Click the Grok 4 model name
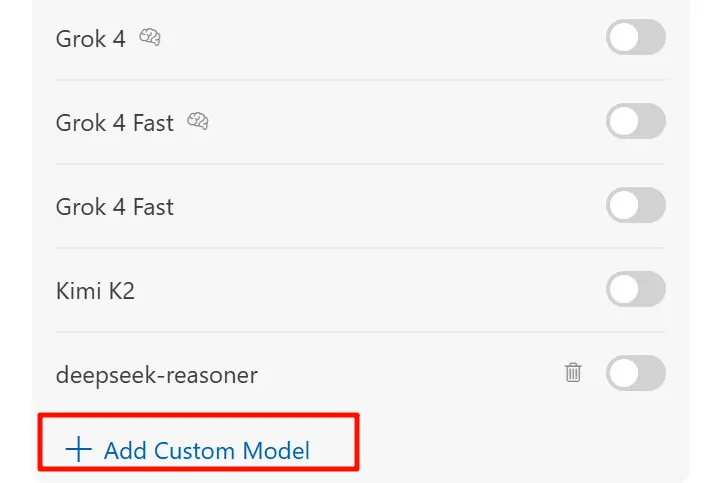Screen dimensions: 724x483 (x=91, y=39)
